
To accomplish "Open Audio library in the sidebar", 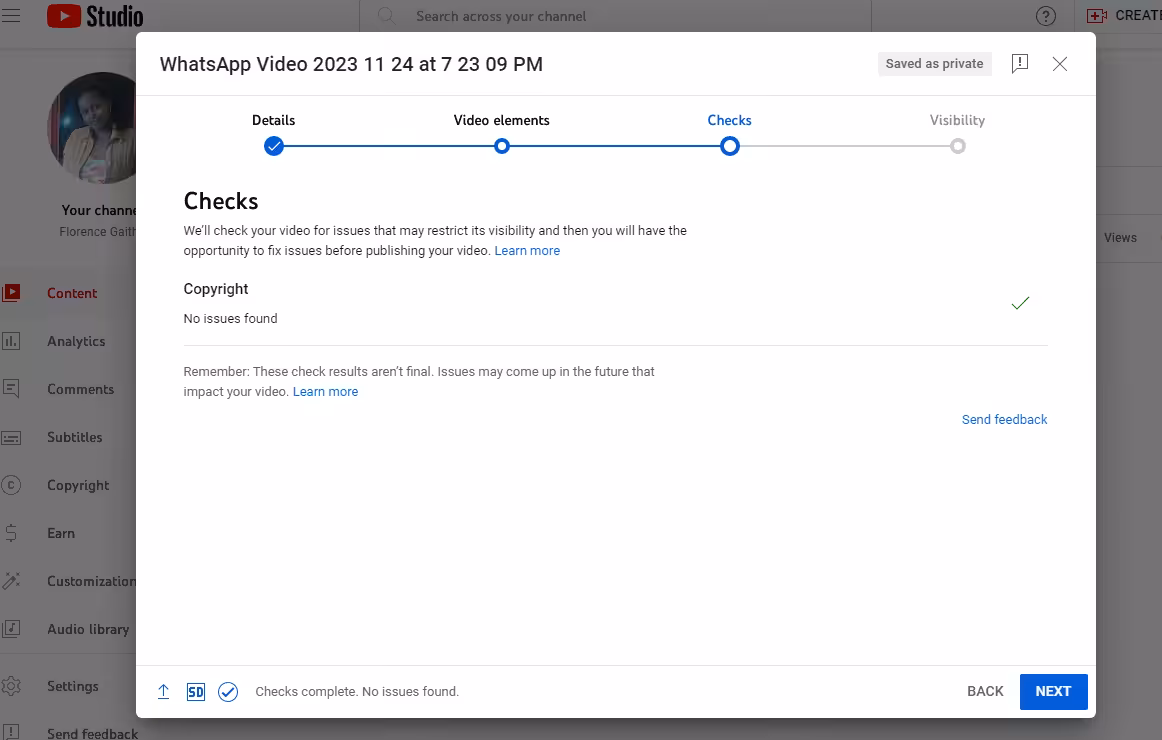I will point(88,630).
